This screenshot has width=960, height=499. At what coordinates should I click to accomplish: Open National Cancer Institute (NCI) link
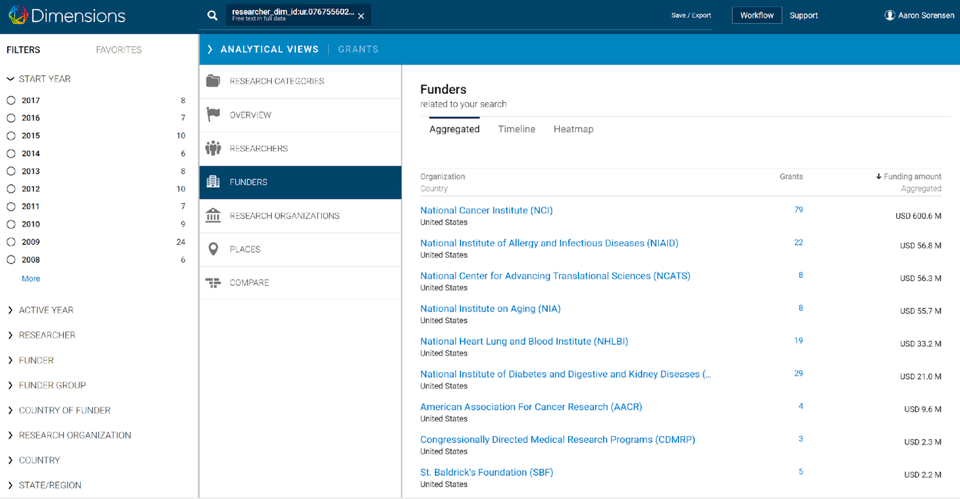coord(486,210)
